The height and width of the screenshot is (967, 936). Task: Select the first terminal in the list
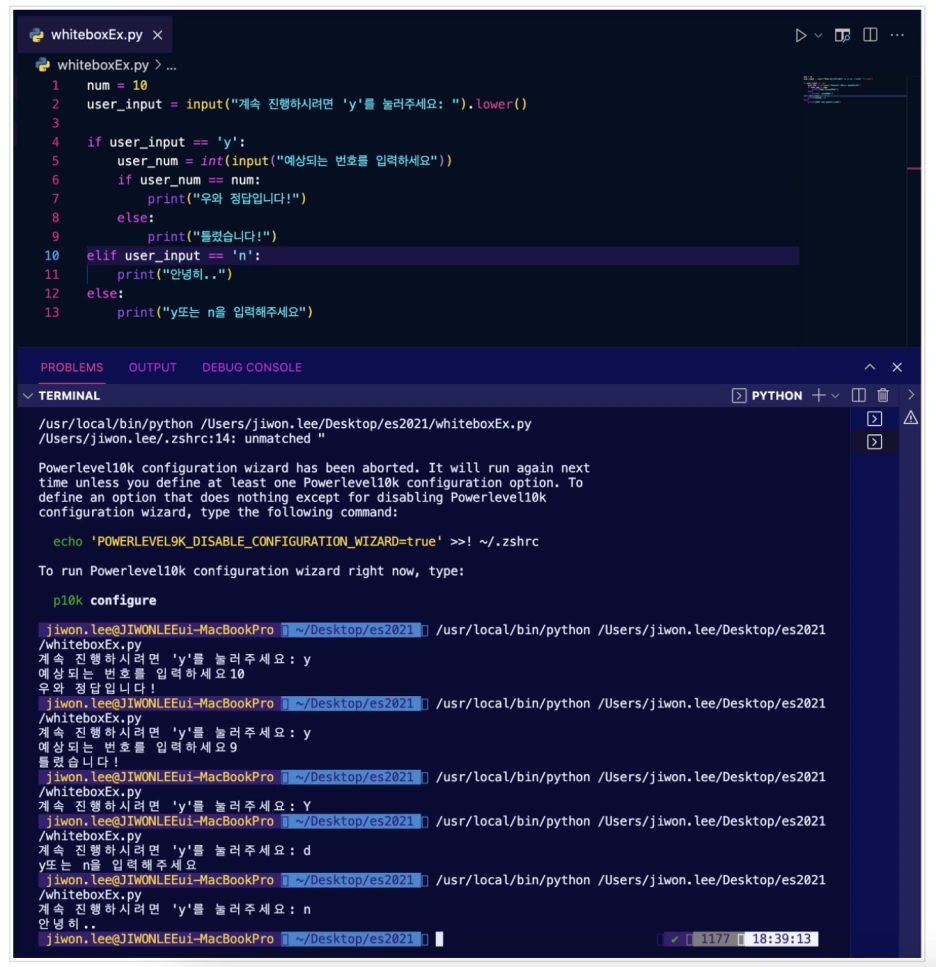(x=874, y=419)
